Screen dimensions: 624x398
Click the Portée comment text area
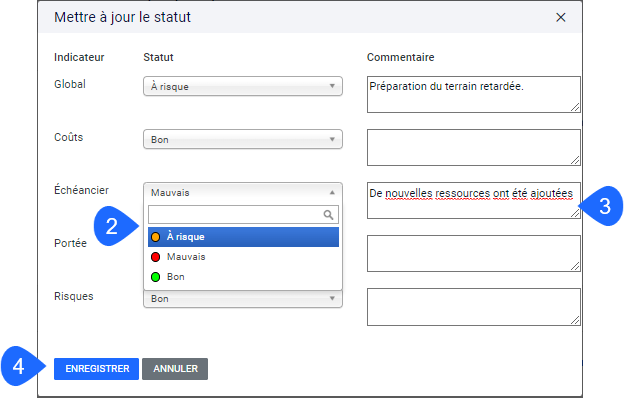click(474, 254)
